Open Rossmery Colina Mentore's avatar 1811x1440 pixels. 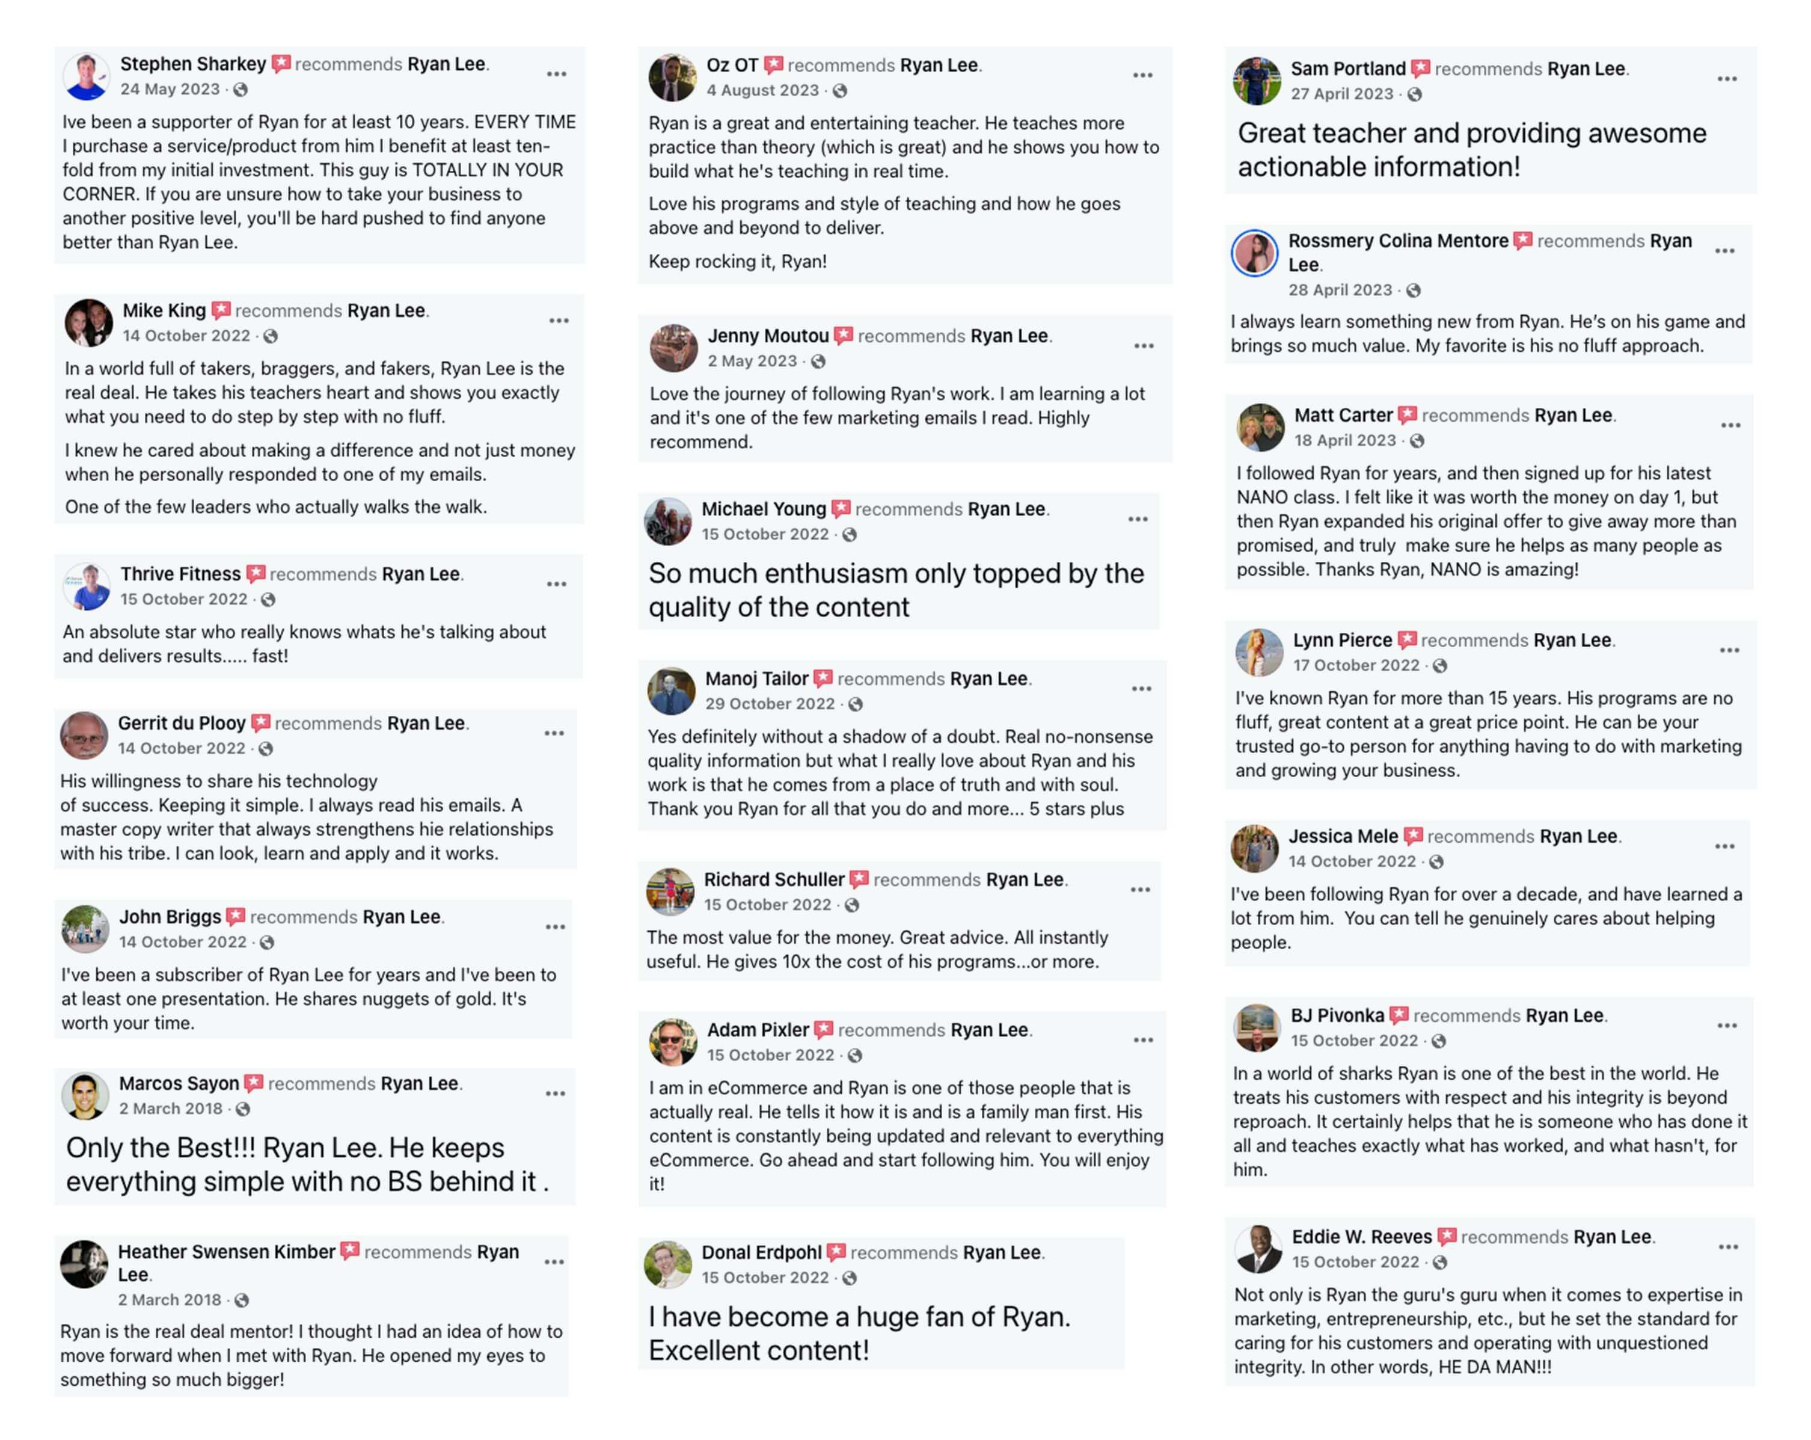1255,253
